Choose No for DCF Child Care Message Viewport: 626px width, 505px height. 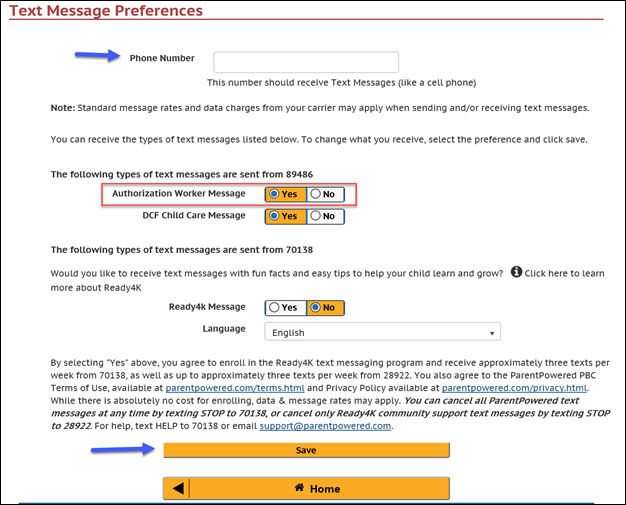click(x=325, y=216)
